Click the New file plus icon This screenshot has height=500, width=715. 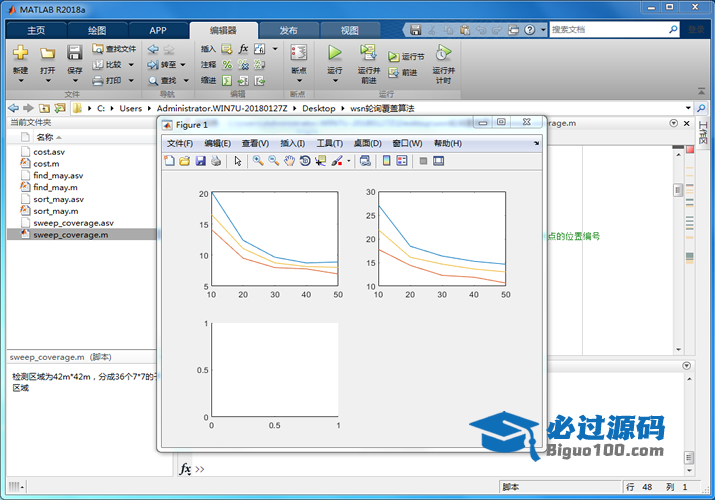tap(20, 53)
